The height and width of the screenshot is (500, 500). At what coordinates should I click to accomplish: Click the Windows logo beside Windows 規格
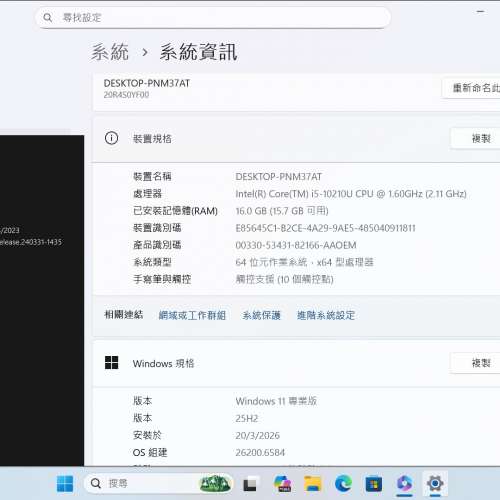[111, 363]
